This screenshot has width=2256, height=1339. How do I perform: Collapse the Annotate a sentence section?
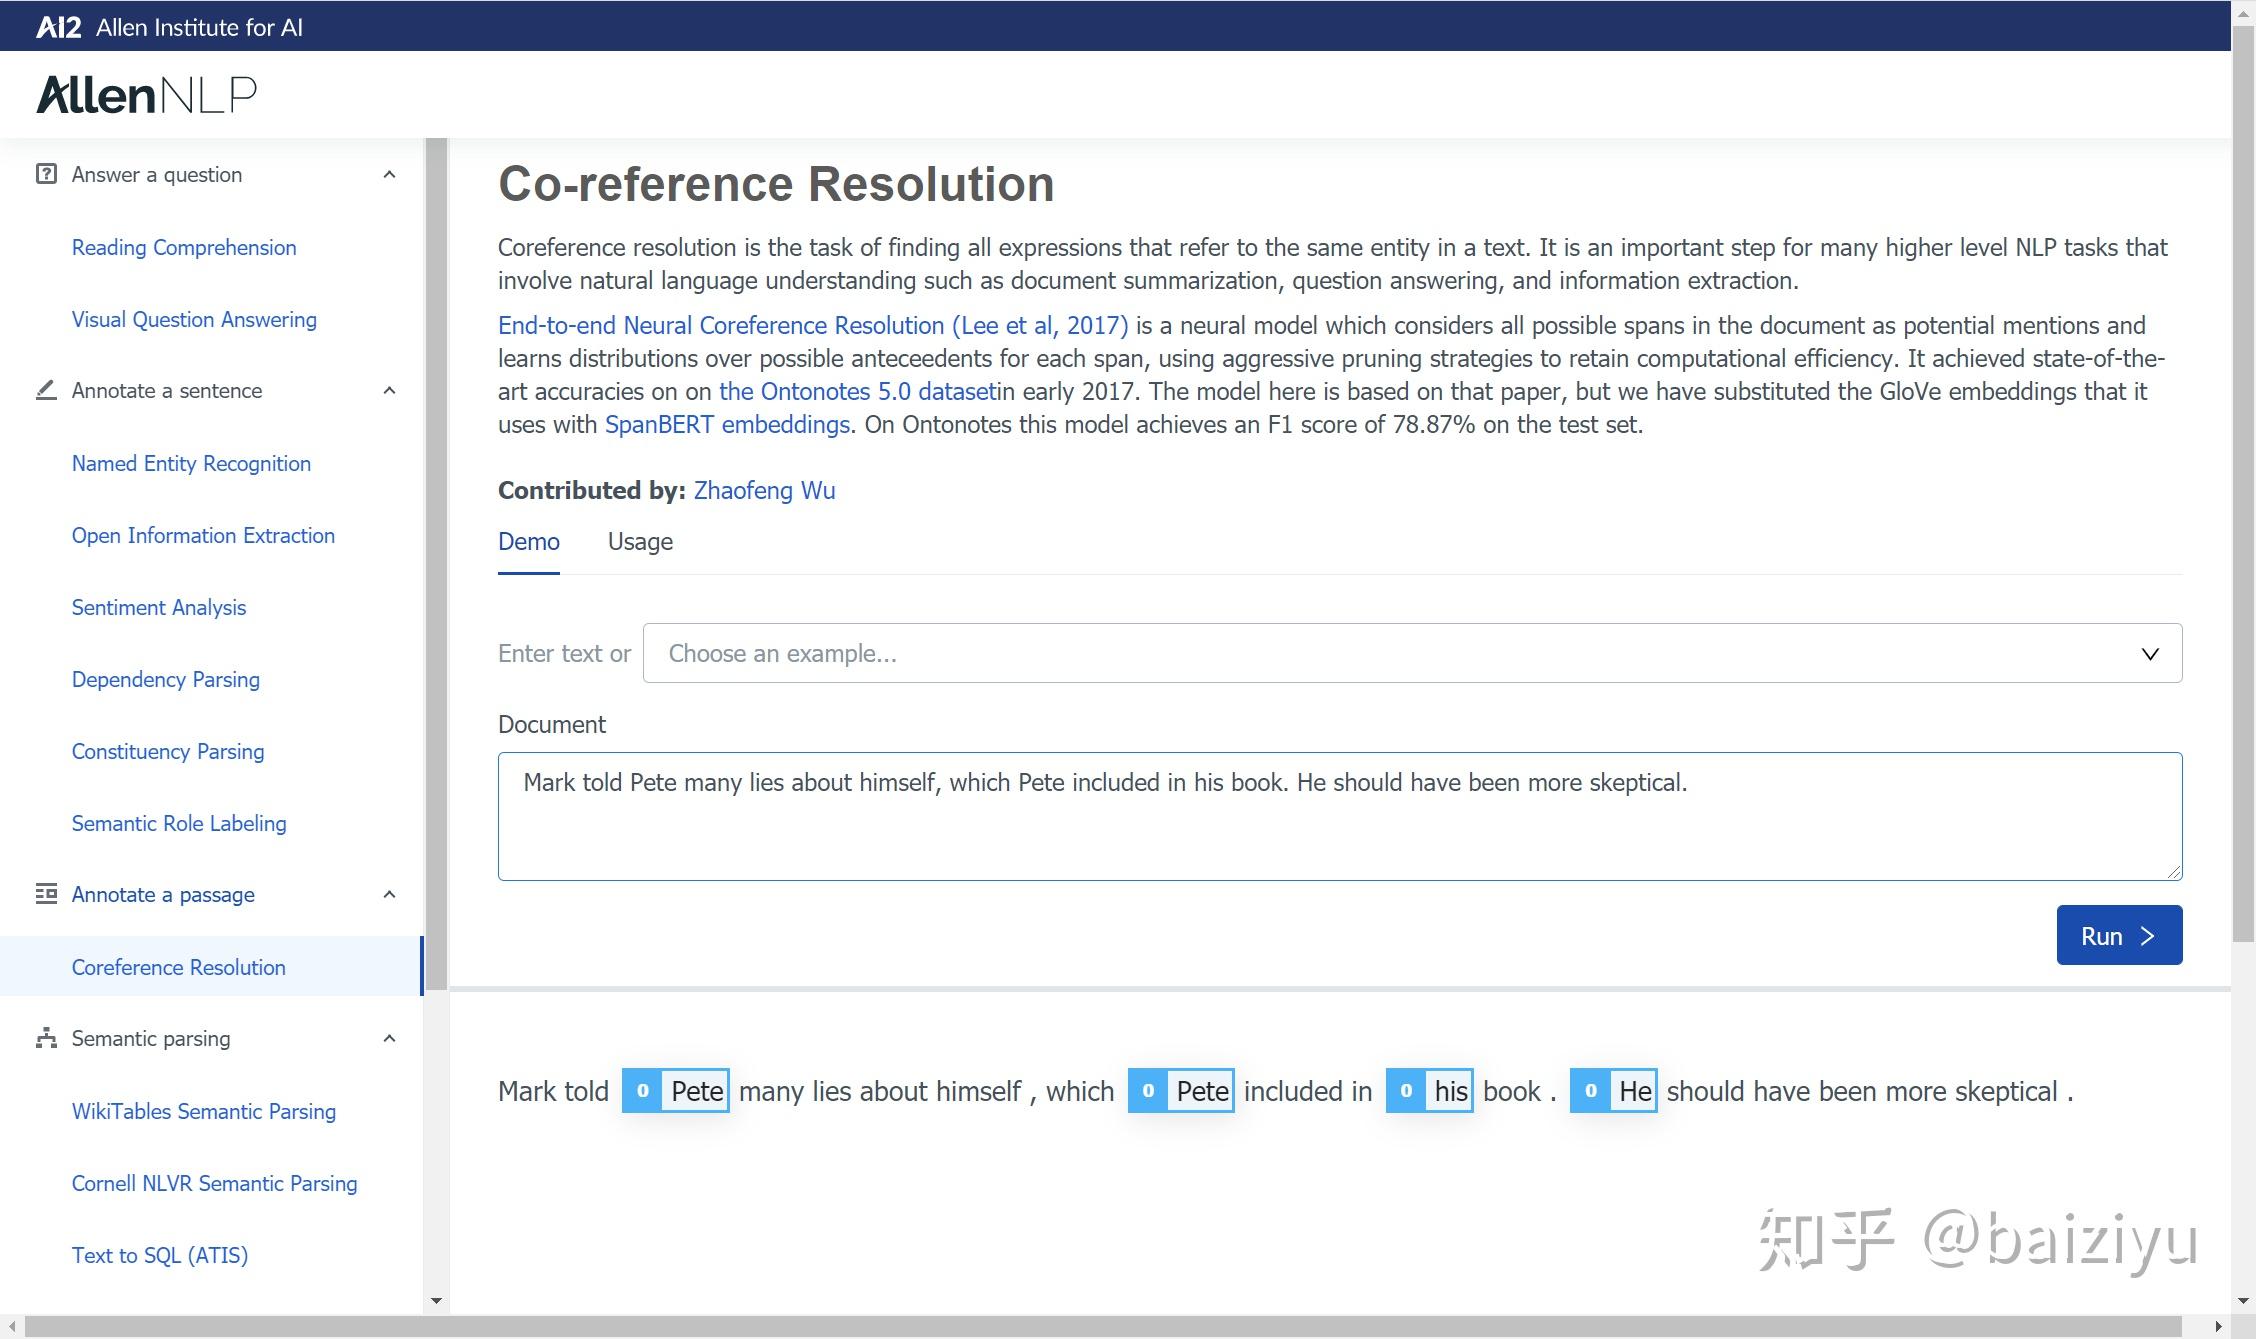[390, 391]
